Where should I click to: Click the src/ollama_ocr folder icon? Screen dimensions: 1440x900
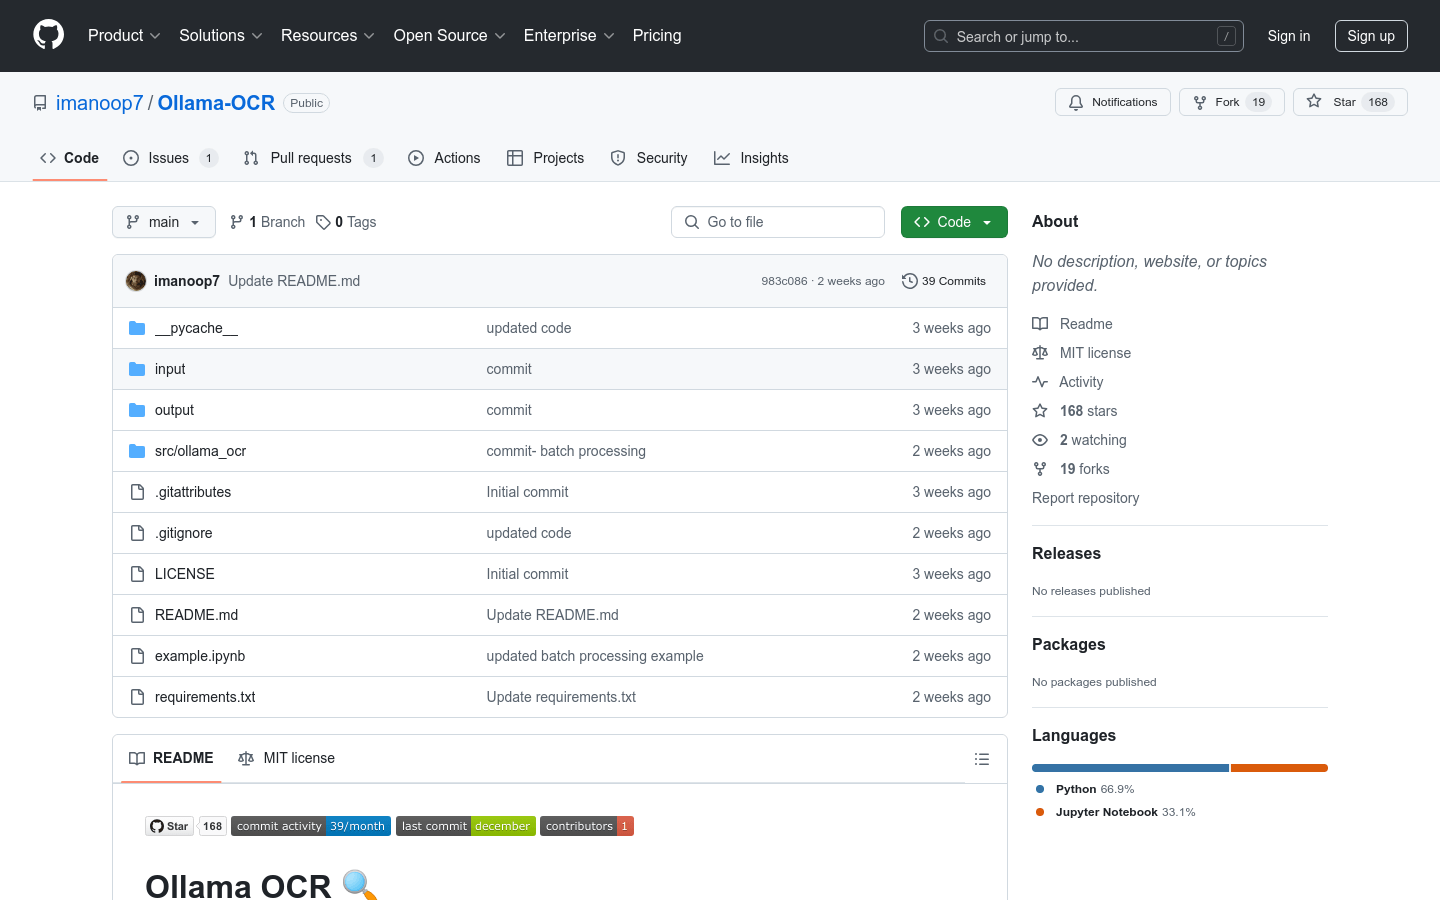pyautogui.click(x=137, y=451)
